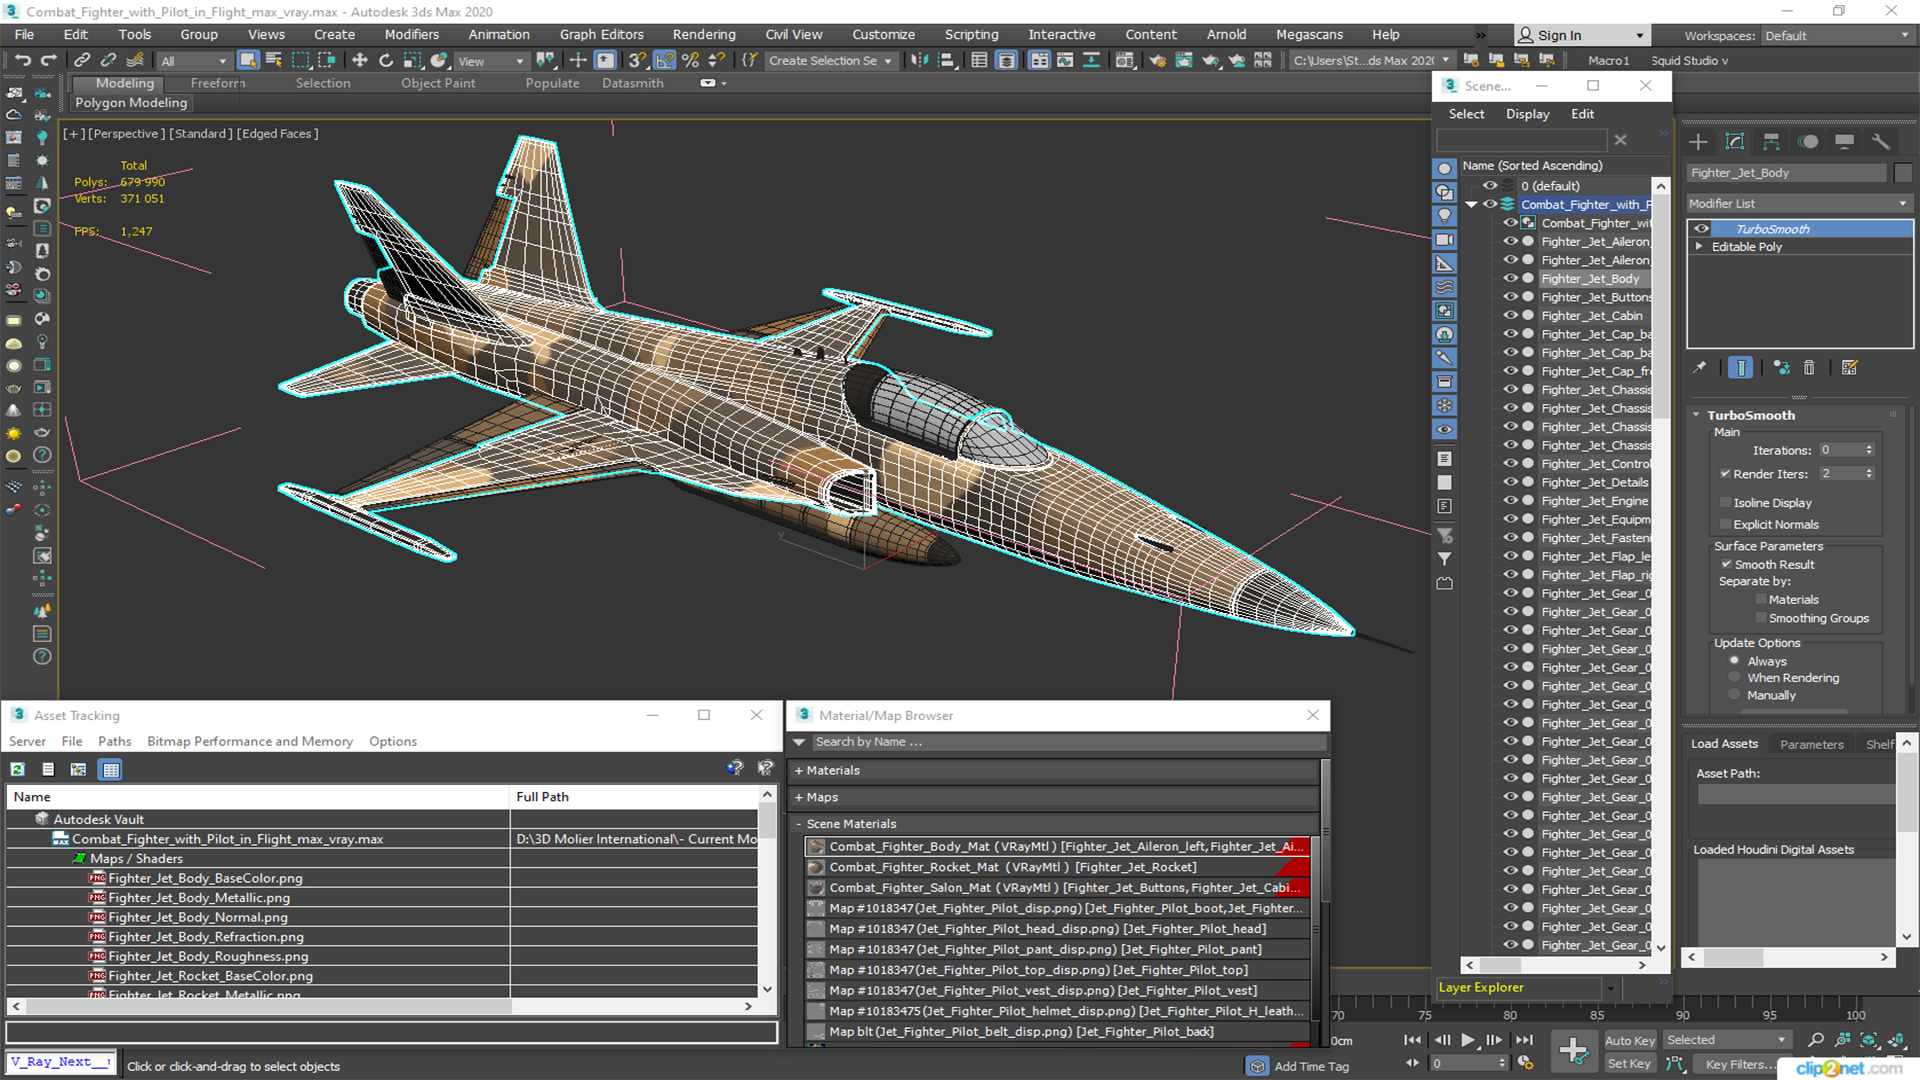Screen dimensions: 1920x1080
Task: Switch to the Freeform ribbon tab
Action: [x=217, y=84]
